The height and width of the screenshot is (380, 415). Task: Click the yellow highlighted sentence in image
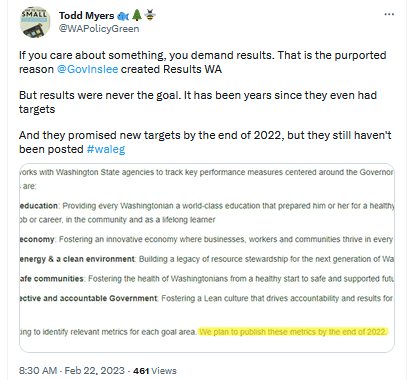point(293,332)
